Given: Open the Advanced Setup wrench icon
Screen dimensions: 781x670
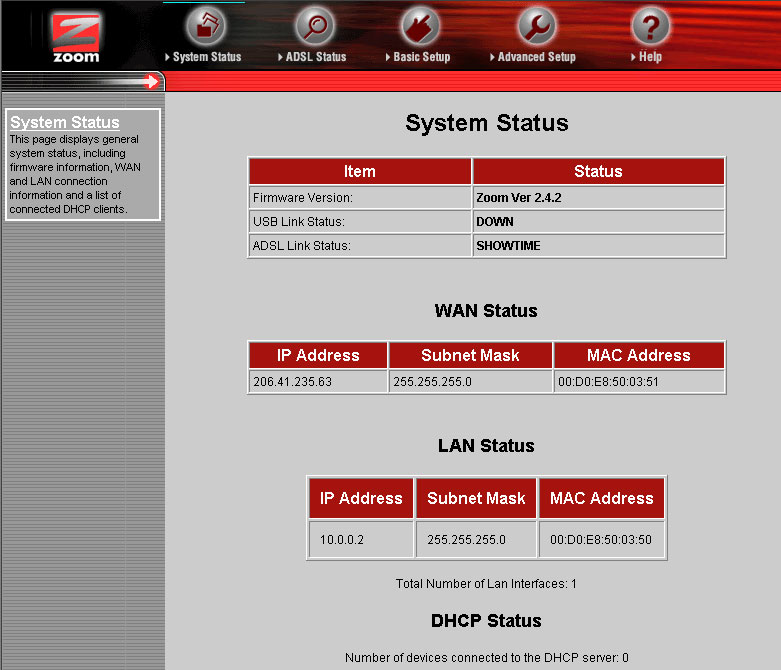Looking at the screenshot, I should click(x=536, y=26).
